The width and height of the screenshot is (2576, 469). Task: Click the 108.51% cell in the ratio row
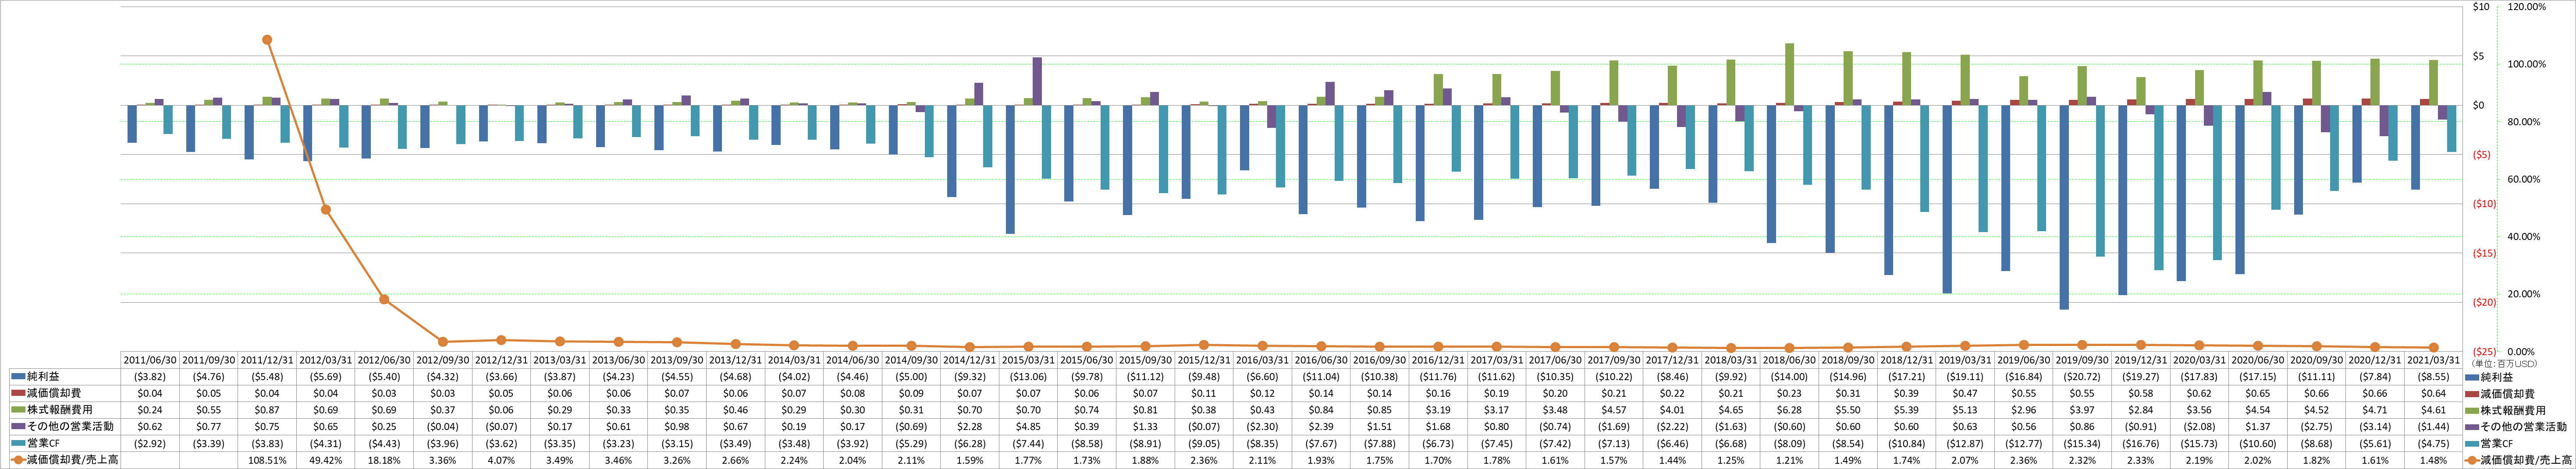267,460
